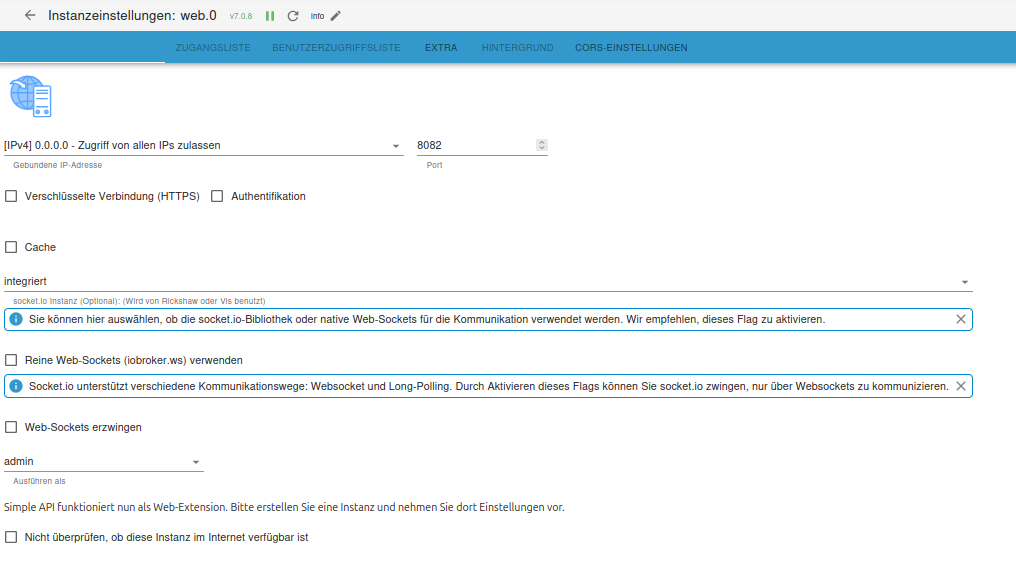The width and height of the screenshot is (1016, 567).
Task: Open the Gebundene IP-Adresse dropdown
Action: (x=203, y=146)
